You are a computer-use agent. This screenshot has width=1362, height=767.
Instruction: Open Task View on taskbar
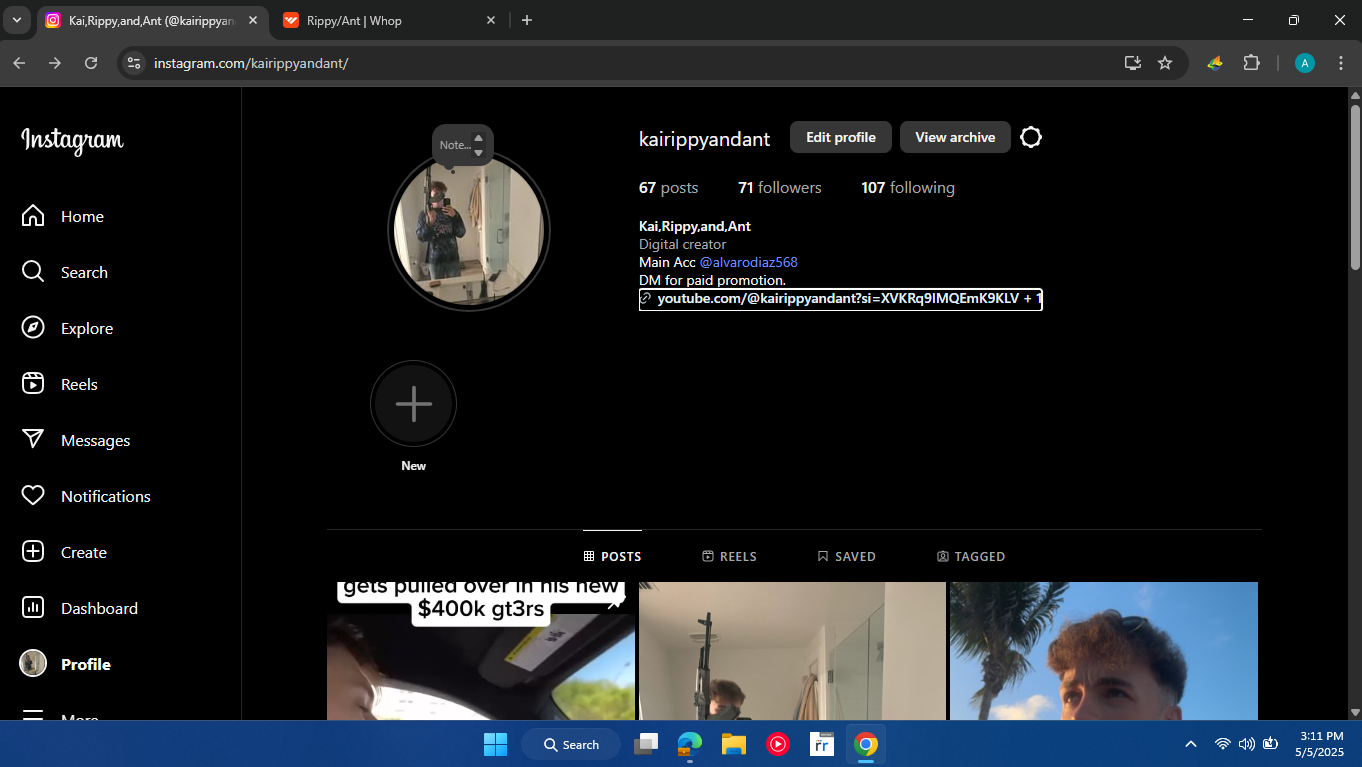click(648, 744)
